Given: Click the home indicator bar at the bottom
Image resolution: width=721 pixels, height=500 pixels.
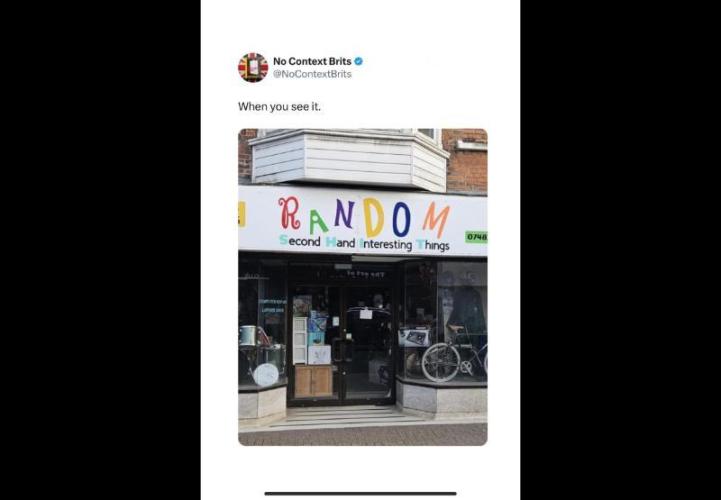Looking at the screenshot, I should tap(360, 494).
